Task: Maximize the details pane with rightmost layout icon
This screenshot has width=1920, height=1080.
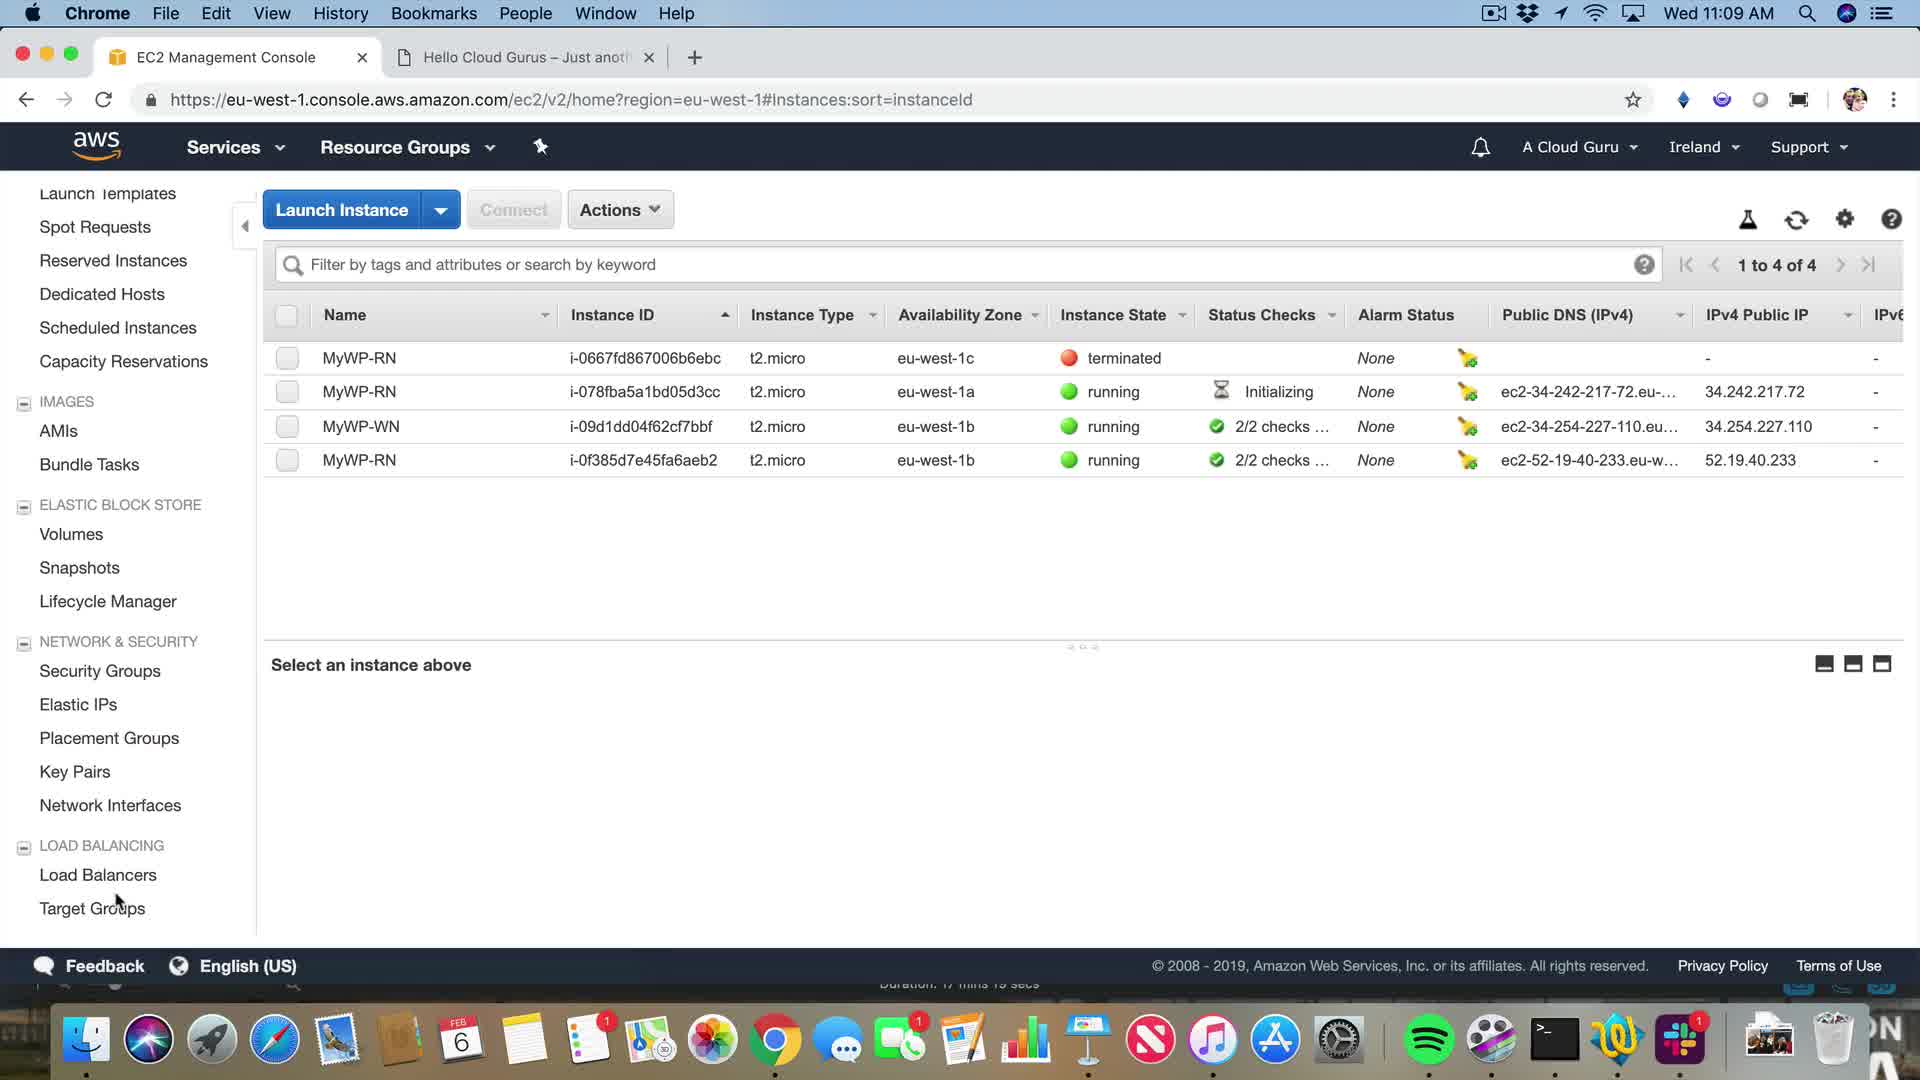Action: [1881, 664]
